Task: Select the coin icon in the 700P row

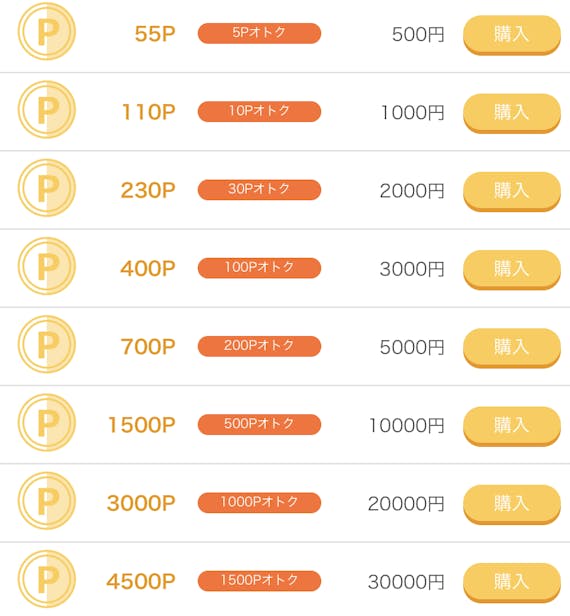Action: coord(47,344)
